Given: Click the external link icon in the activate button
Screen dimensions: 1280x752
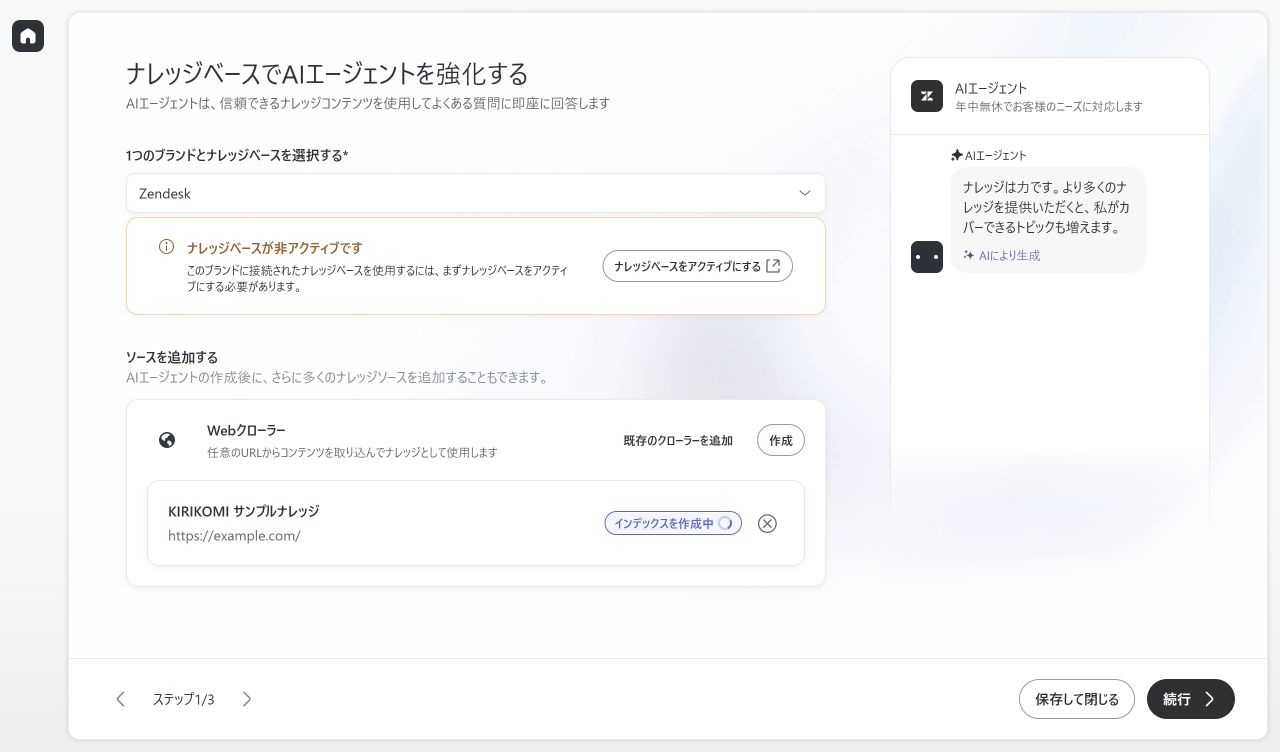Looking at the screenshot, I should tap(773, 266).
